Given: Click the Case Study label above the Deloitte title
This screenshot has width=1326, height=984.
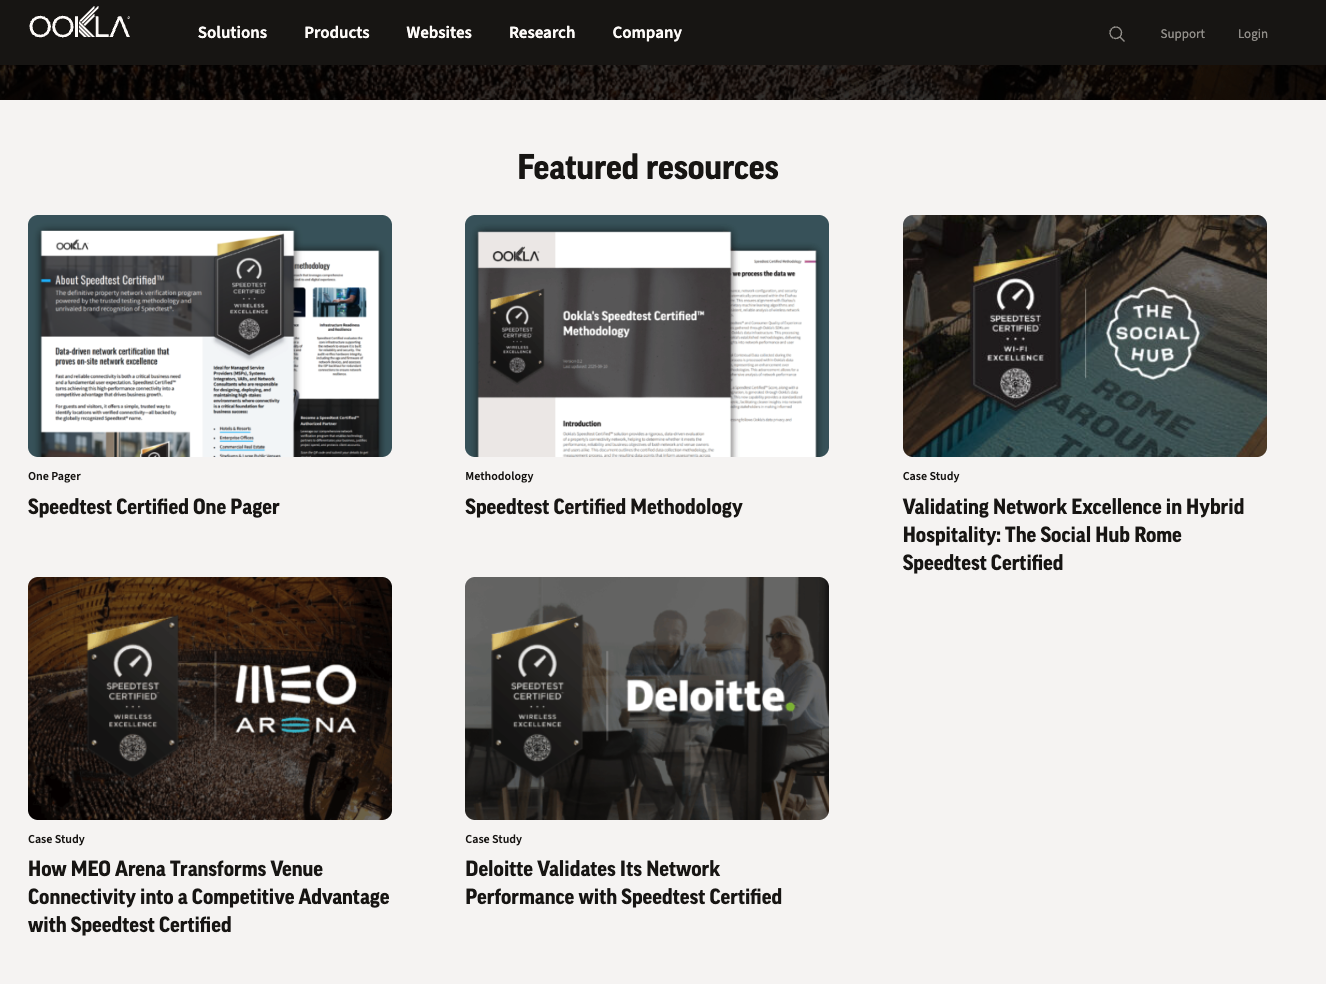Looking at the screenshot, I should pos(493,839).
